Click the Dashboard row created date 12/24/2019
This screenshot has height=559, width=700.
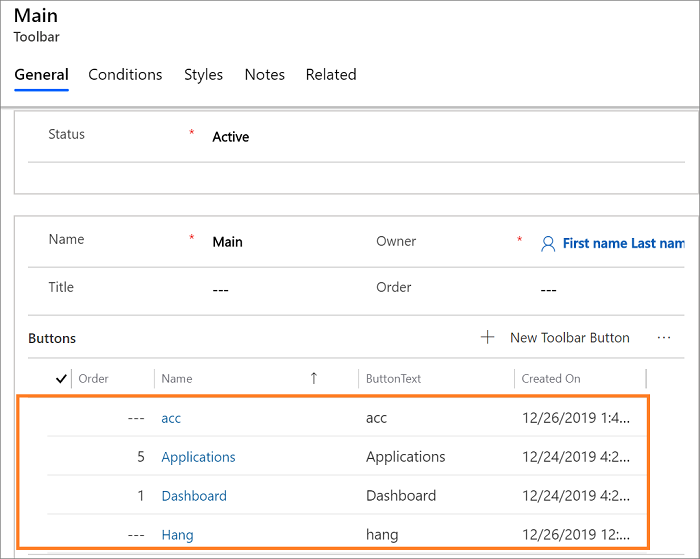click(x=576, y=496)
